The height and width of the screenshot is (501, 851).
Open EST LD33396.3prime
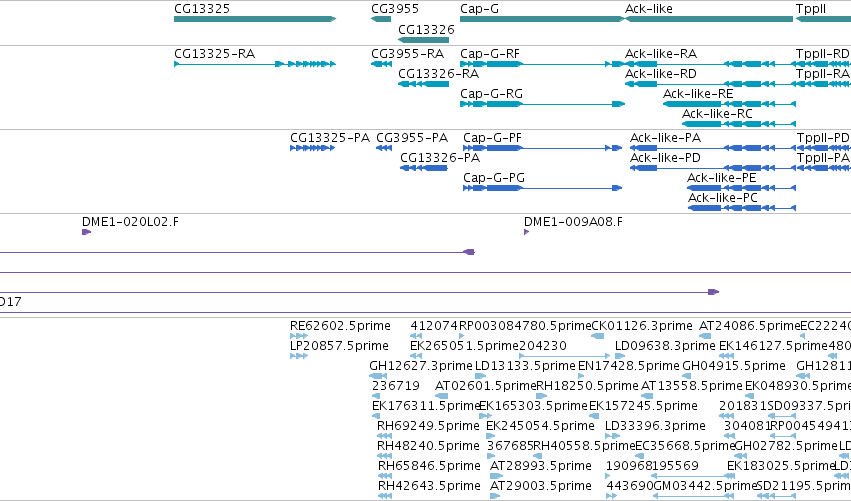tap(655, 426)
